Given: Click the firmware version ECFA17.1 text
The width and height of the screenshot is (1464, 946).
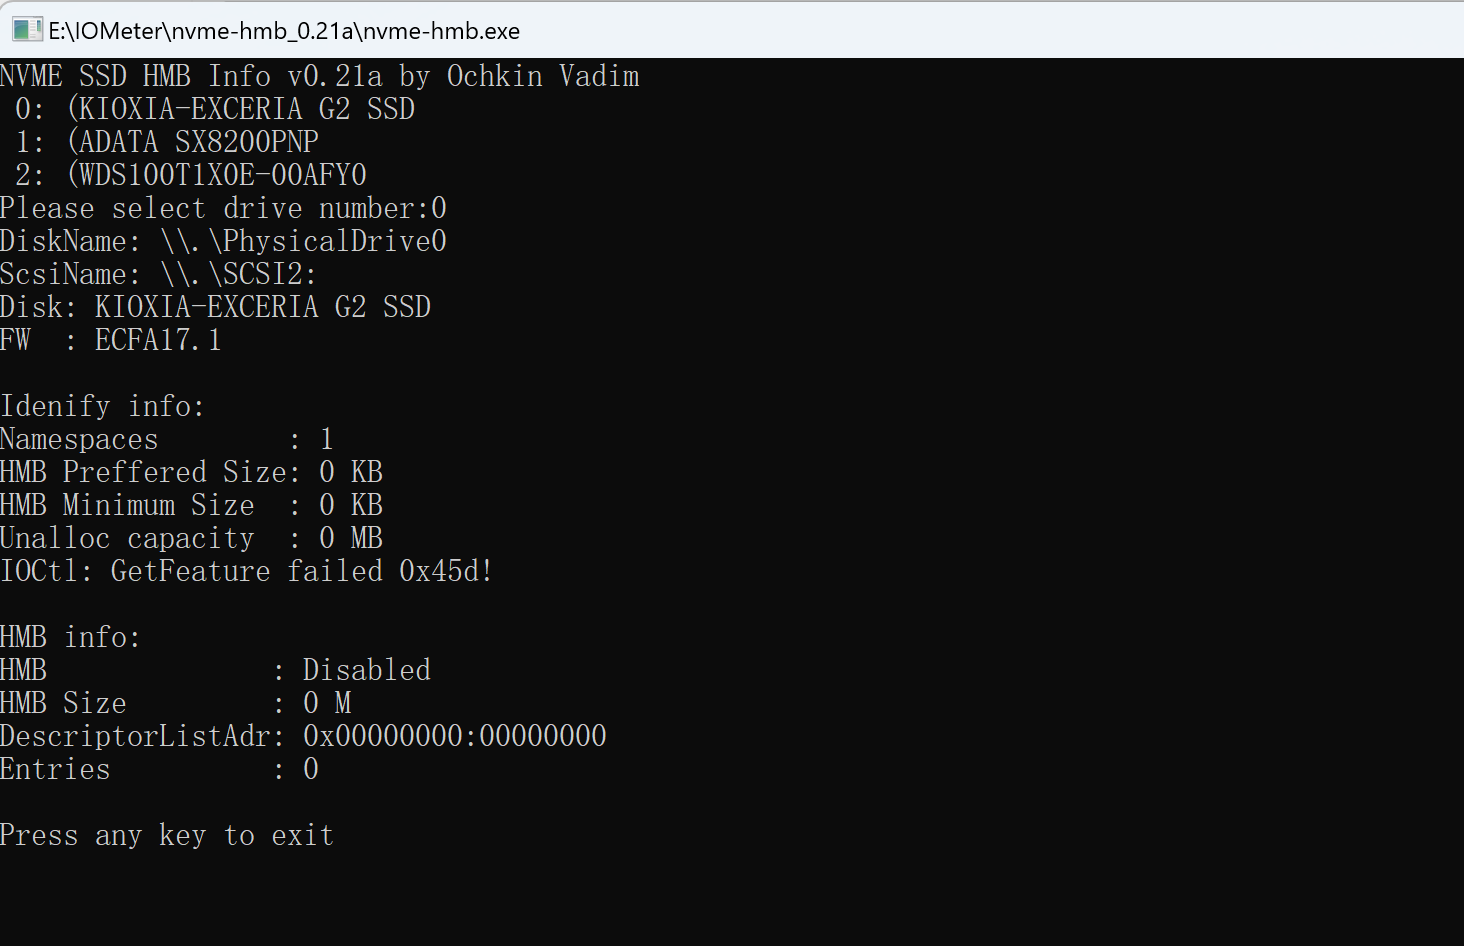Looking at the screenshot, I should tap(158, 340).
